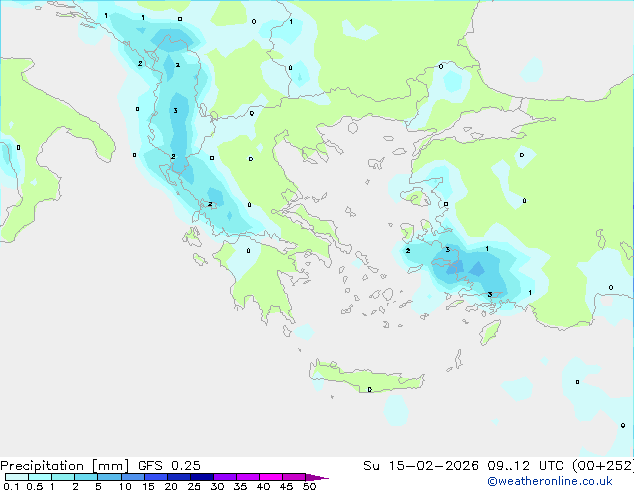Select the 2–5 mm legend color box
Screen dimensions: 634x490
[86, 477]
